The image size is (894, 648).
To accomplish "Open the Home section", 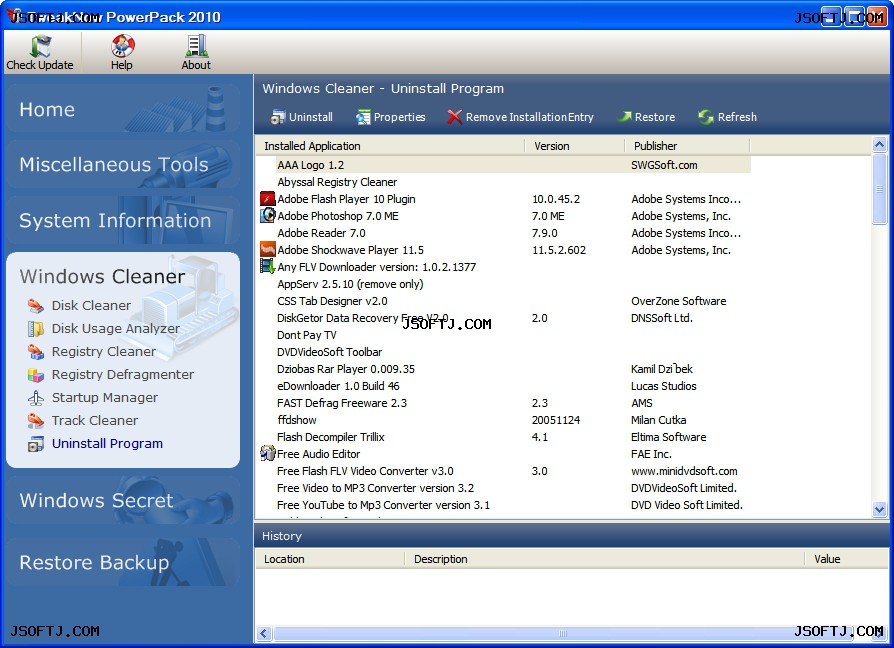I will [x=123, y=108].
